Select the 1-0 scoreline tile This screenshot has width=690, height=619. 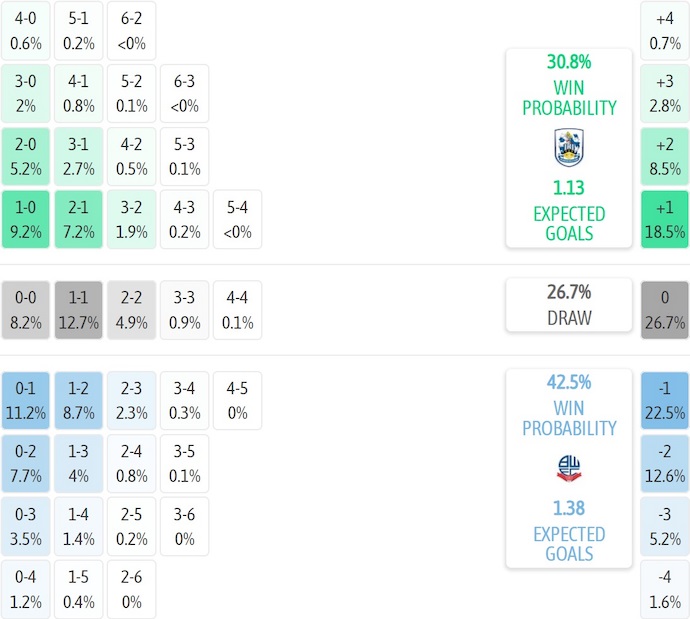25,220
